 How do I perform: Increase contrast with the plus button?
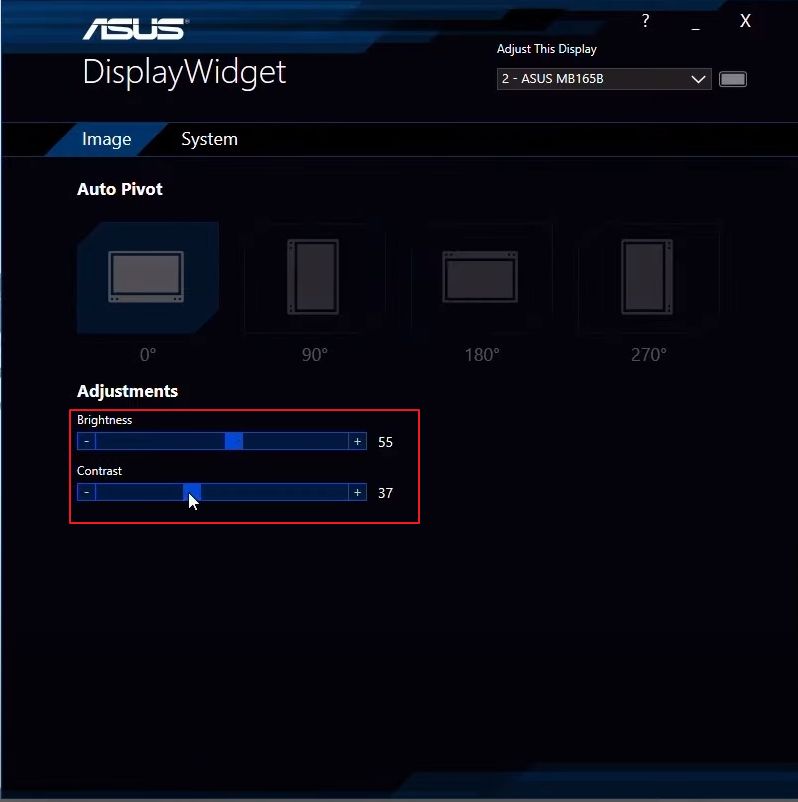358,492
